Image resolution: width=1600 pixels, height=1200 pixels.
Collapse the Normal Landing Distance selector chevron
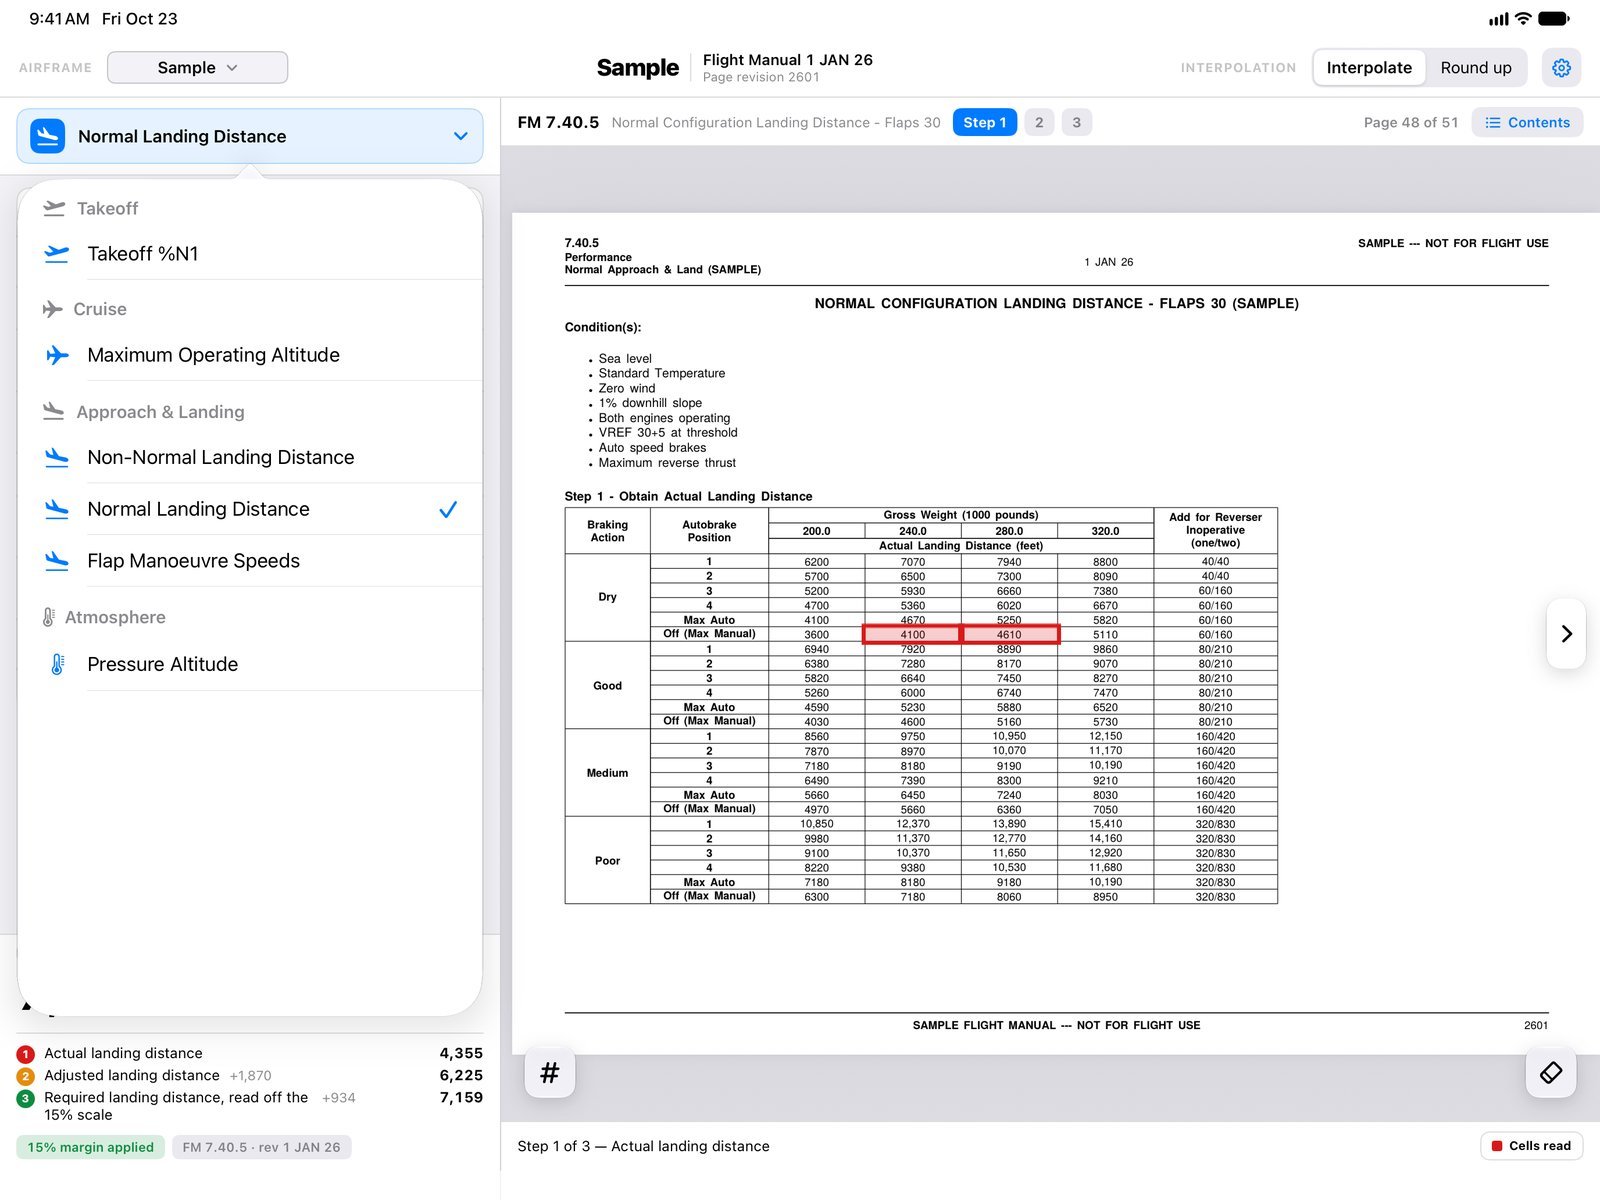pos(460,136)
